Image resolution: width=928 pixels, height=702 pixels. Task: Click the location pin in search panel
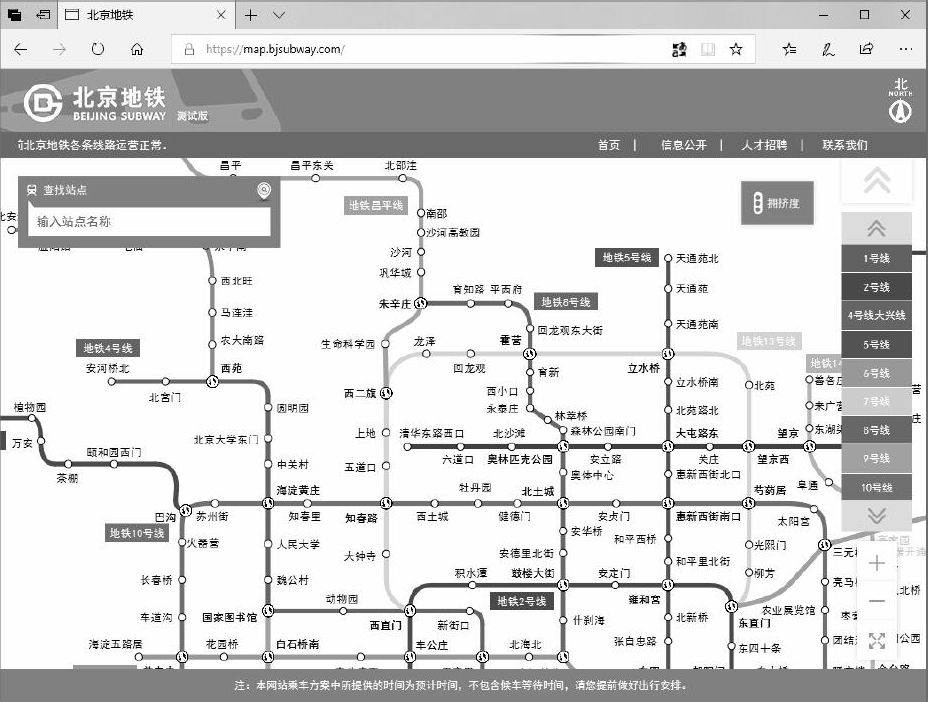pyautogui.click(x=264, y=191)
